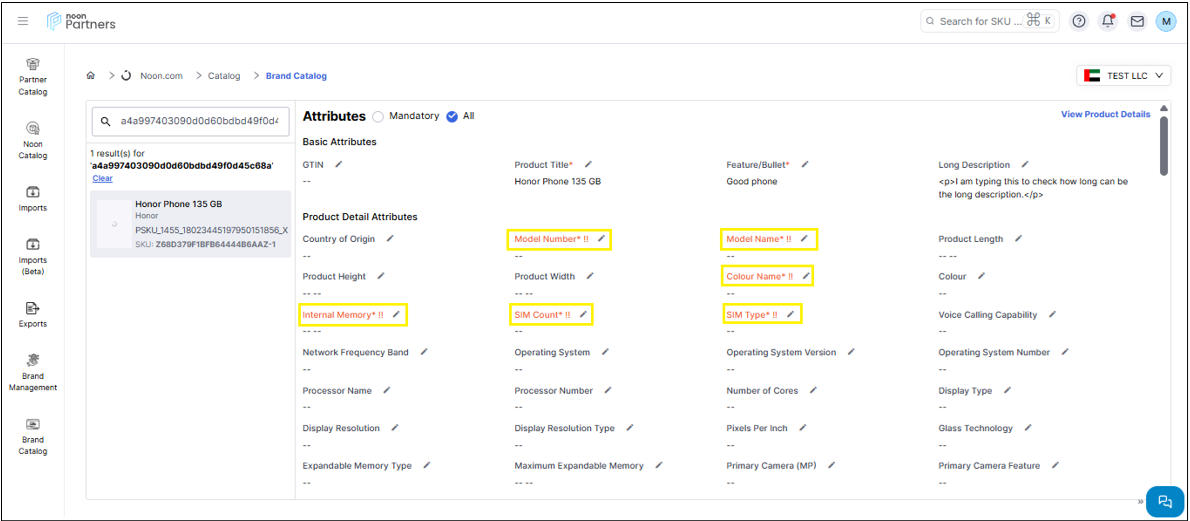
Task: Open the View Product Details link
Action: point(1105,114)
